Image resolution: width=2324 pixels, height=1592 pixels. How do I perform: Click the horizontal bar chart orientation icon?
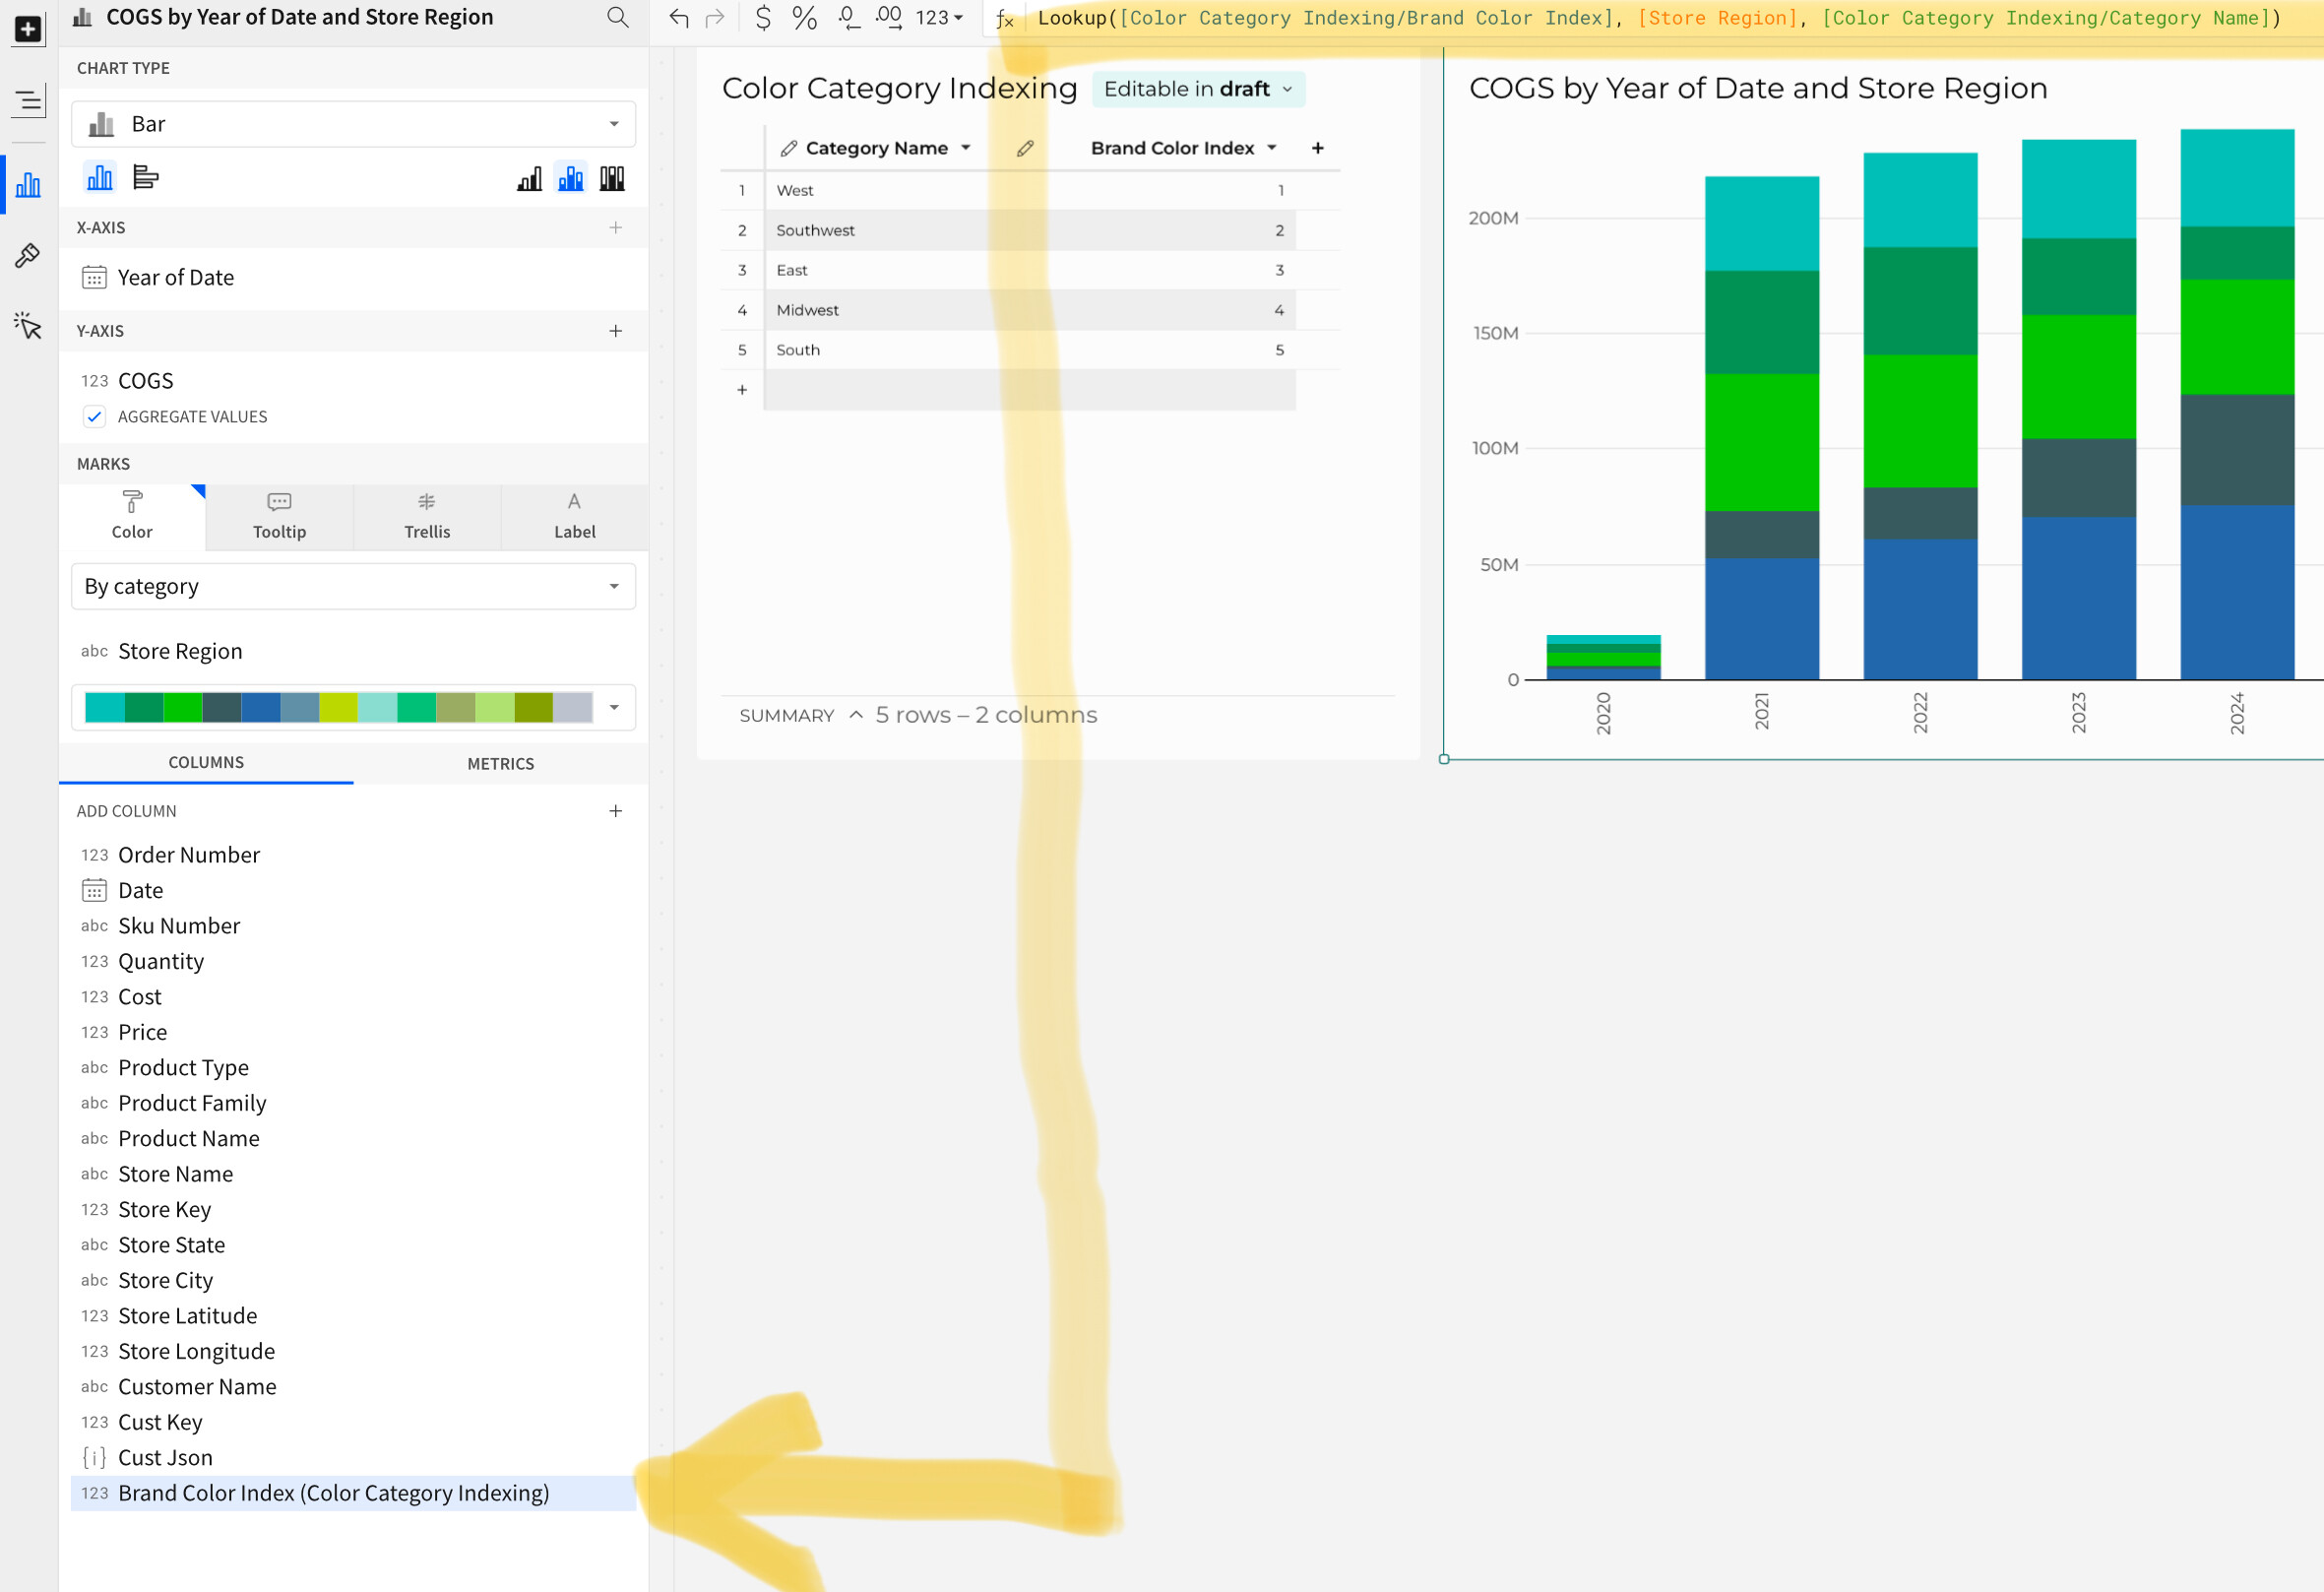tap(146, 177)
